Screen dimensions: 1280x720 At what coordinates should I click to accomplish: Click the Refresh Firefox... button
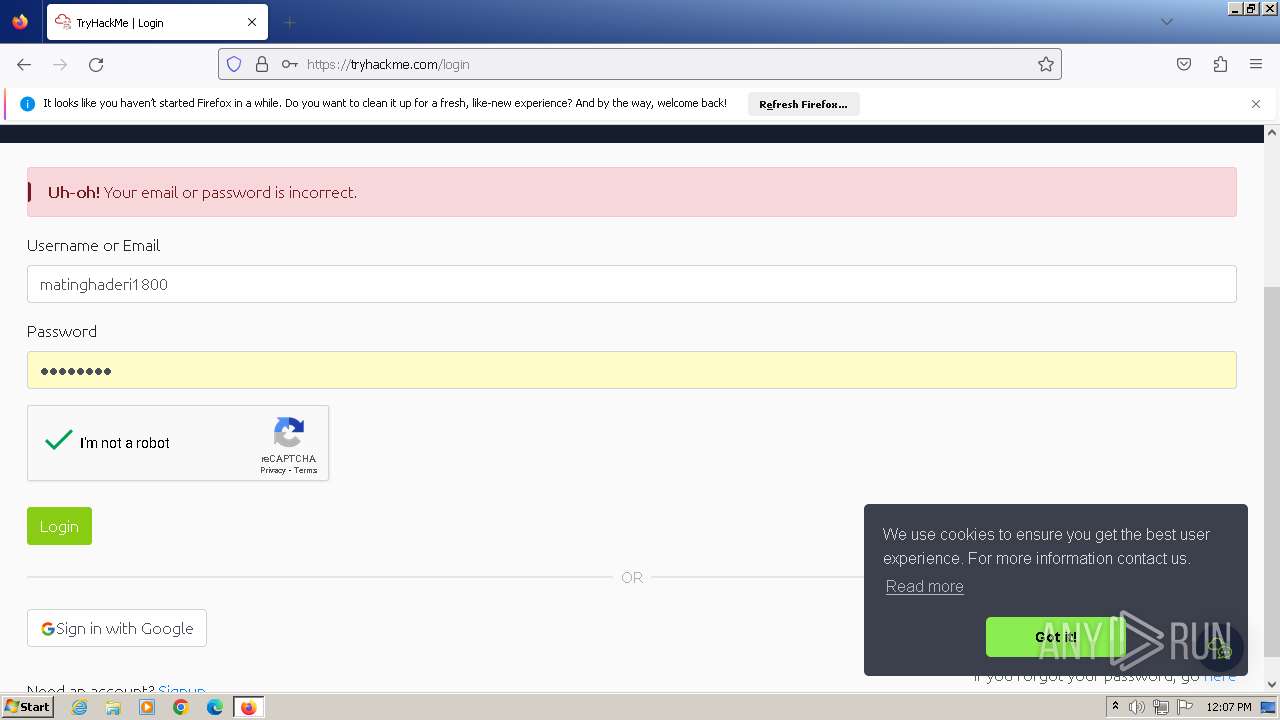pos(803,104)
